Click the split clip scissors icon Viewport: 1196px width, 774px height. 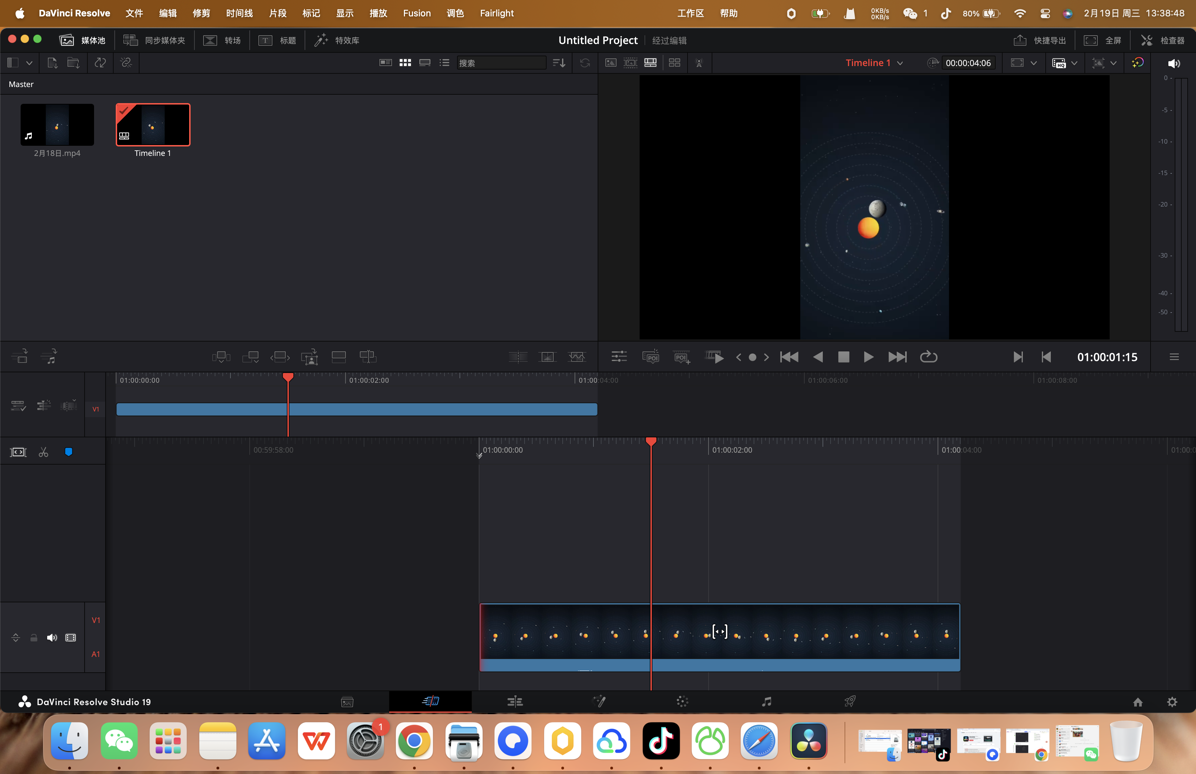tap(43, 453)
